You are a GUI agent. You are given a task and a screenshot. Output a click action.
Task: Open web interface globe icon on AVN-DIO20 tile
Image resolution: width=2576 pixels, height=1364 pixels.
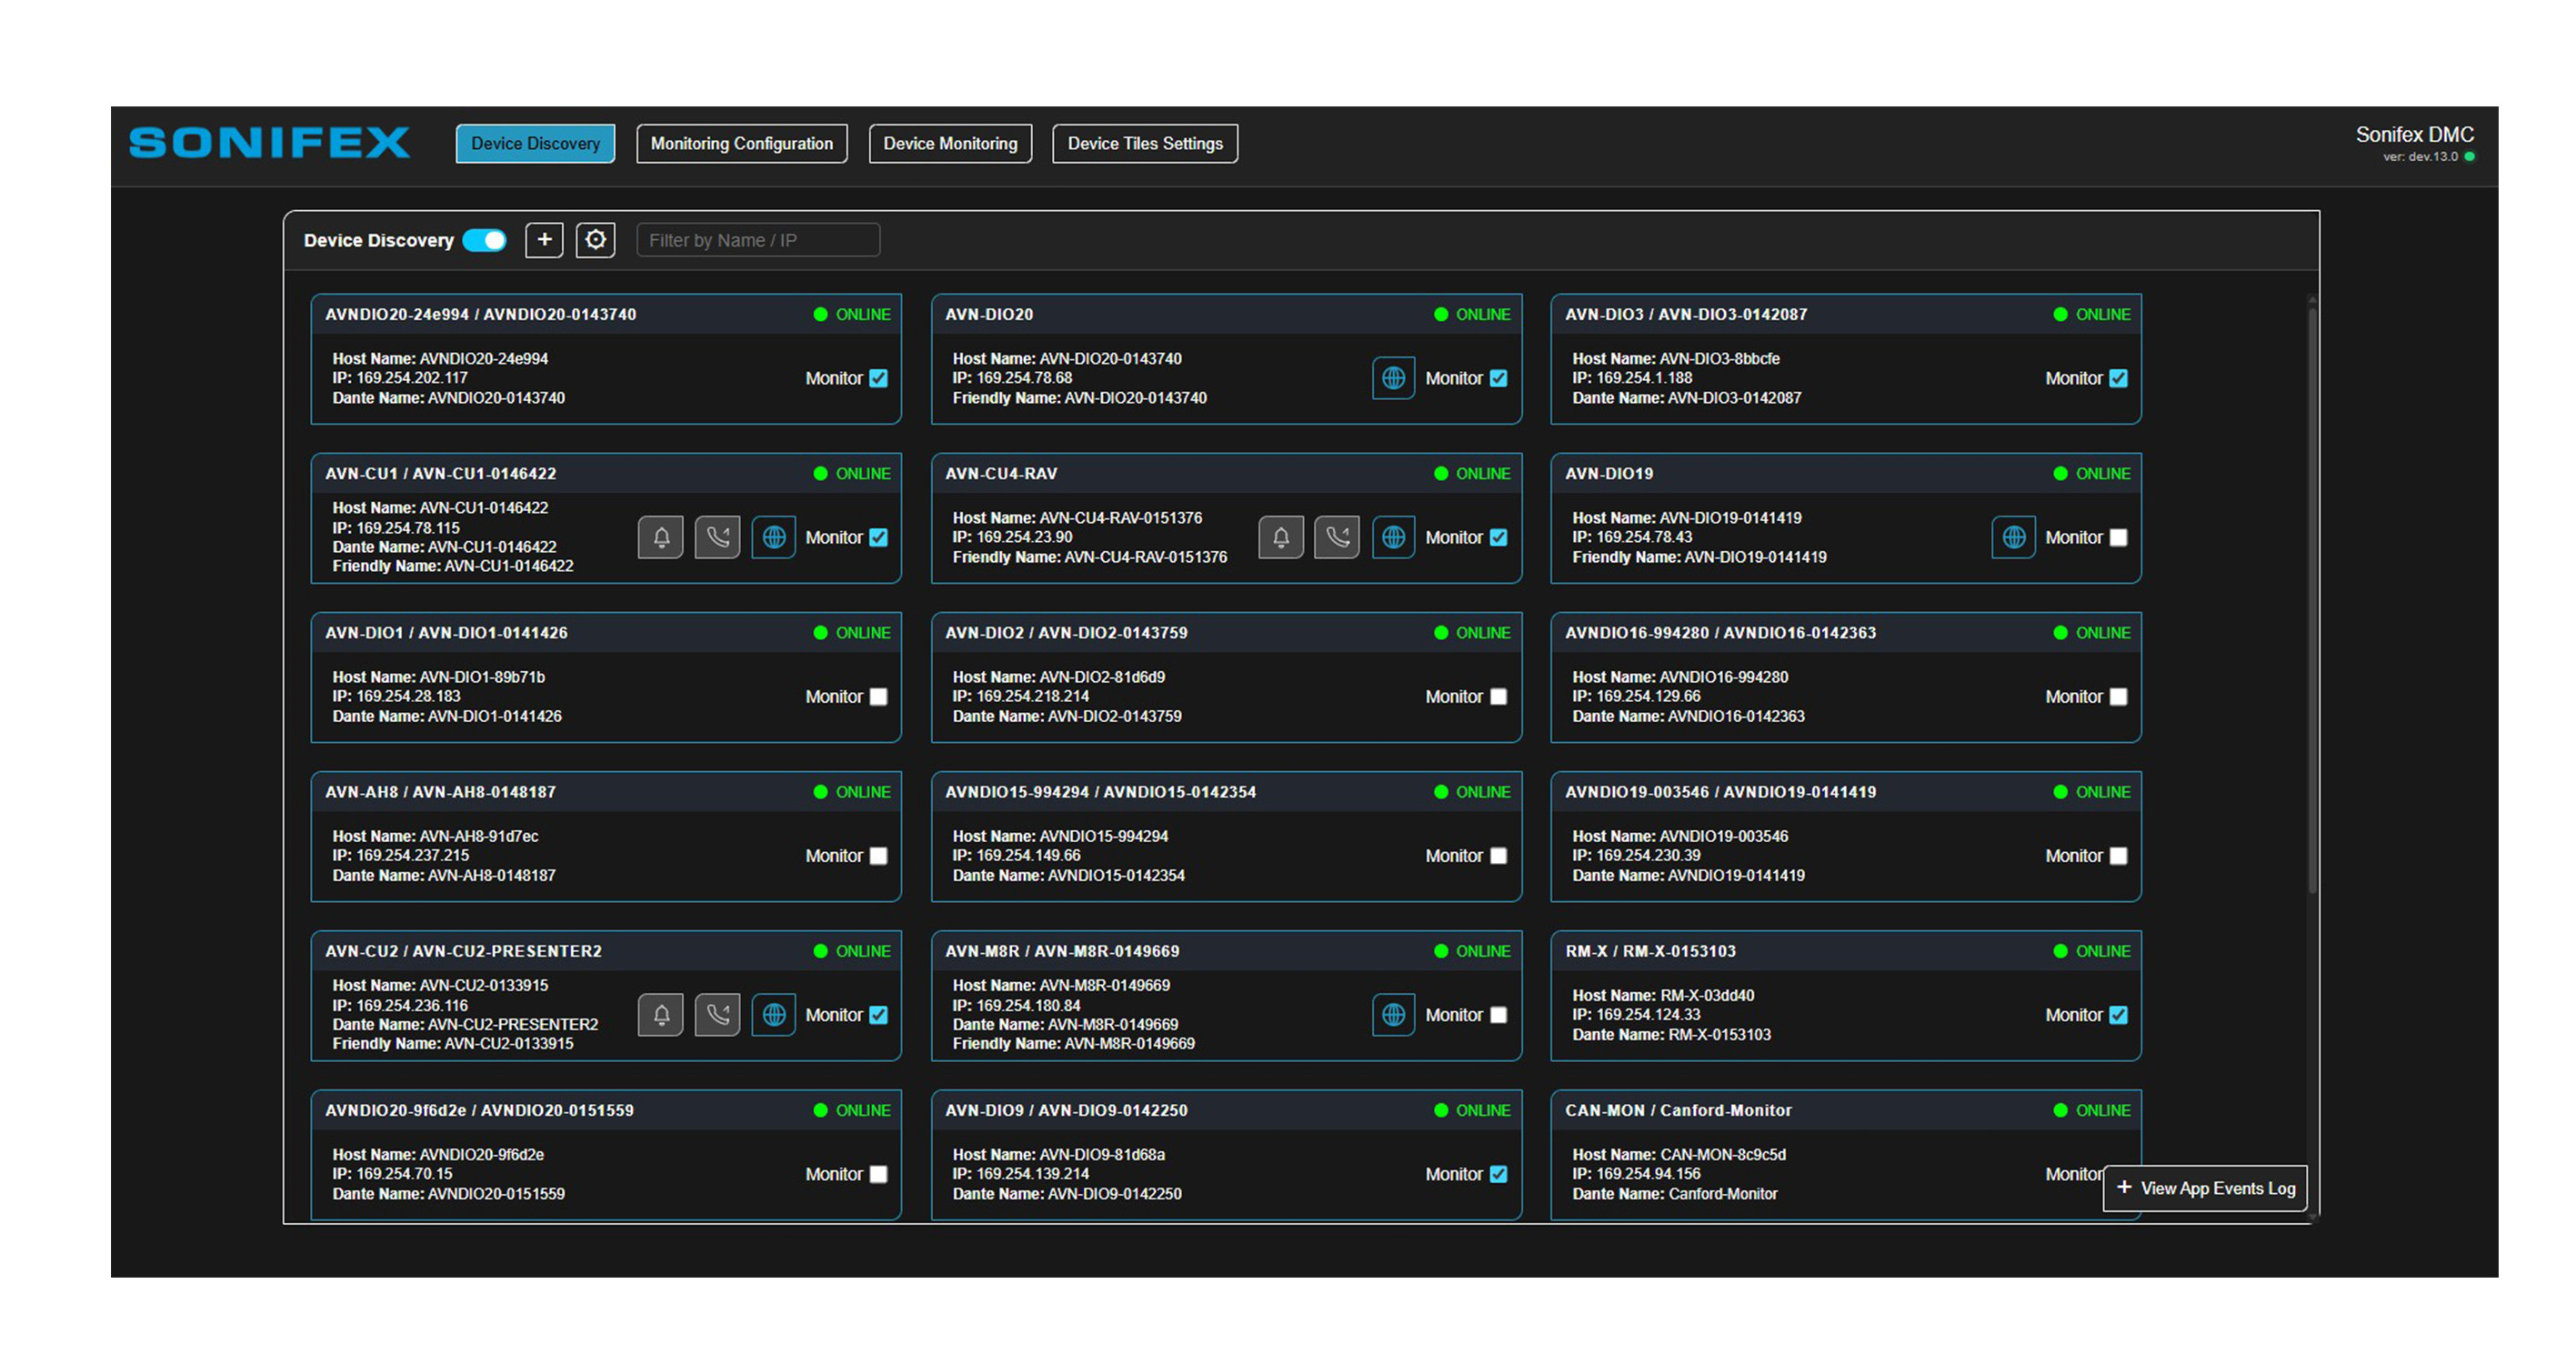1393,378
